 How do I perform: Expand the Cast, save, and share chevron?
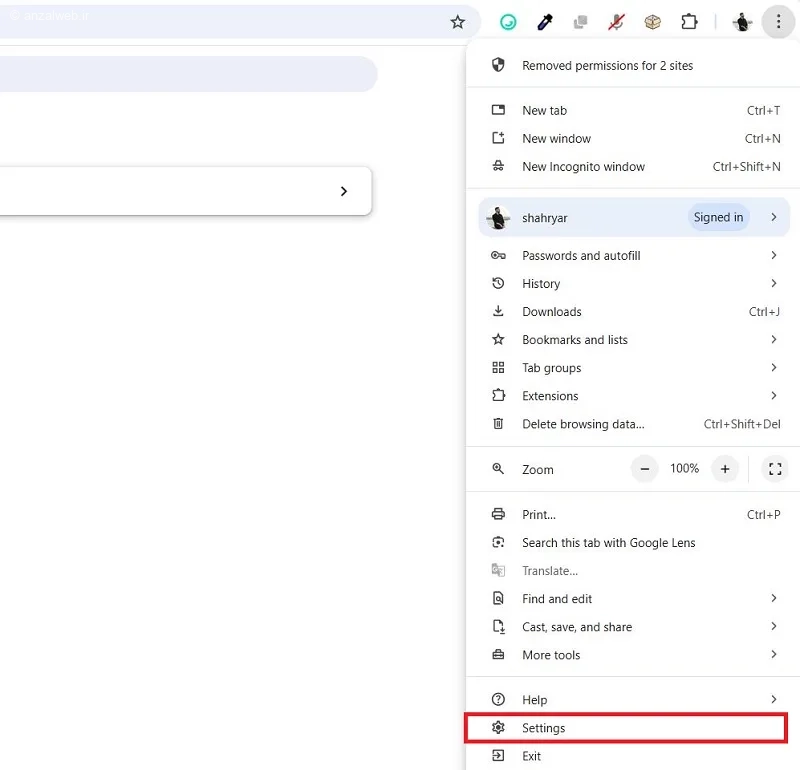tap(774, 626)
